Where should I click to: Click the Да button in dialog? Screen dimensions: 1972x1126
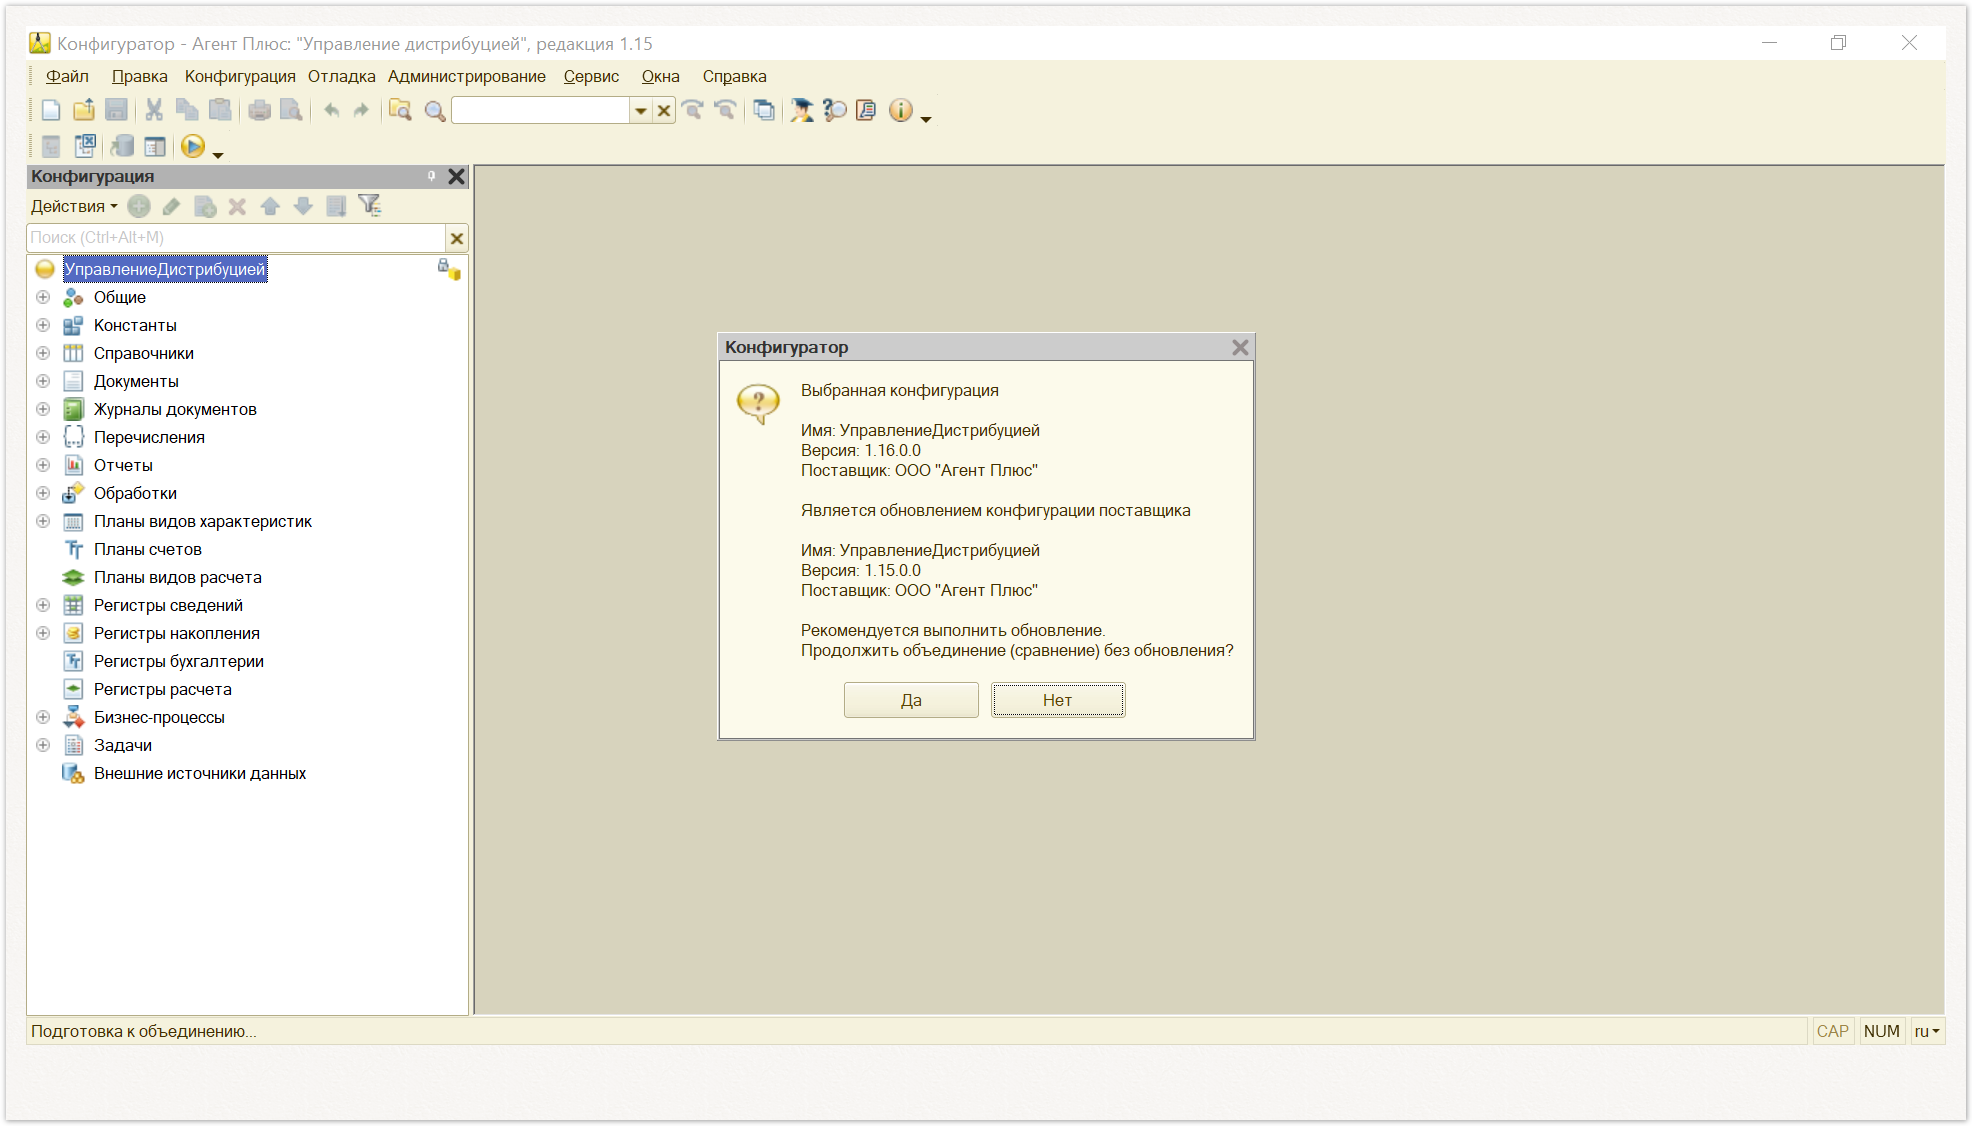pyautogui.click(x=911, y=700)
